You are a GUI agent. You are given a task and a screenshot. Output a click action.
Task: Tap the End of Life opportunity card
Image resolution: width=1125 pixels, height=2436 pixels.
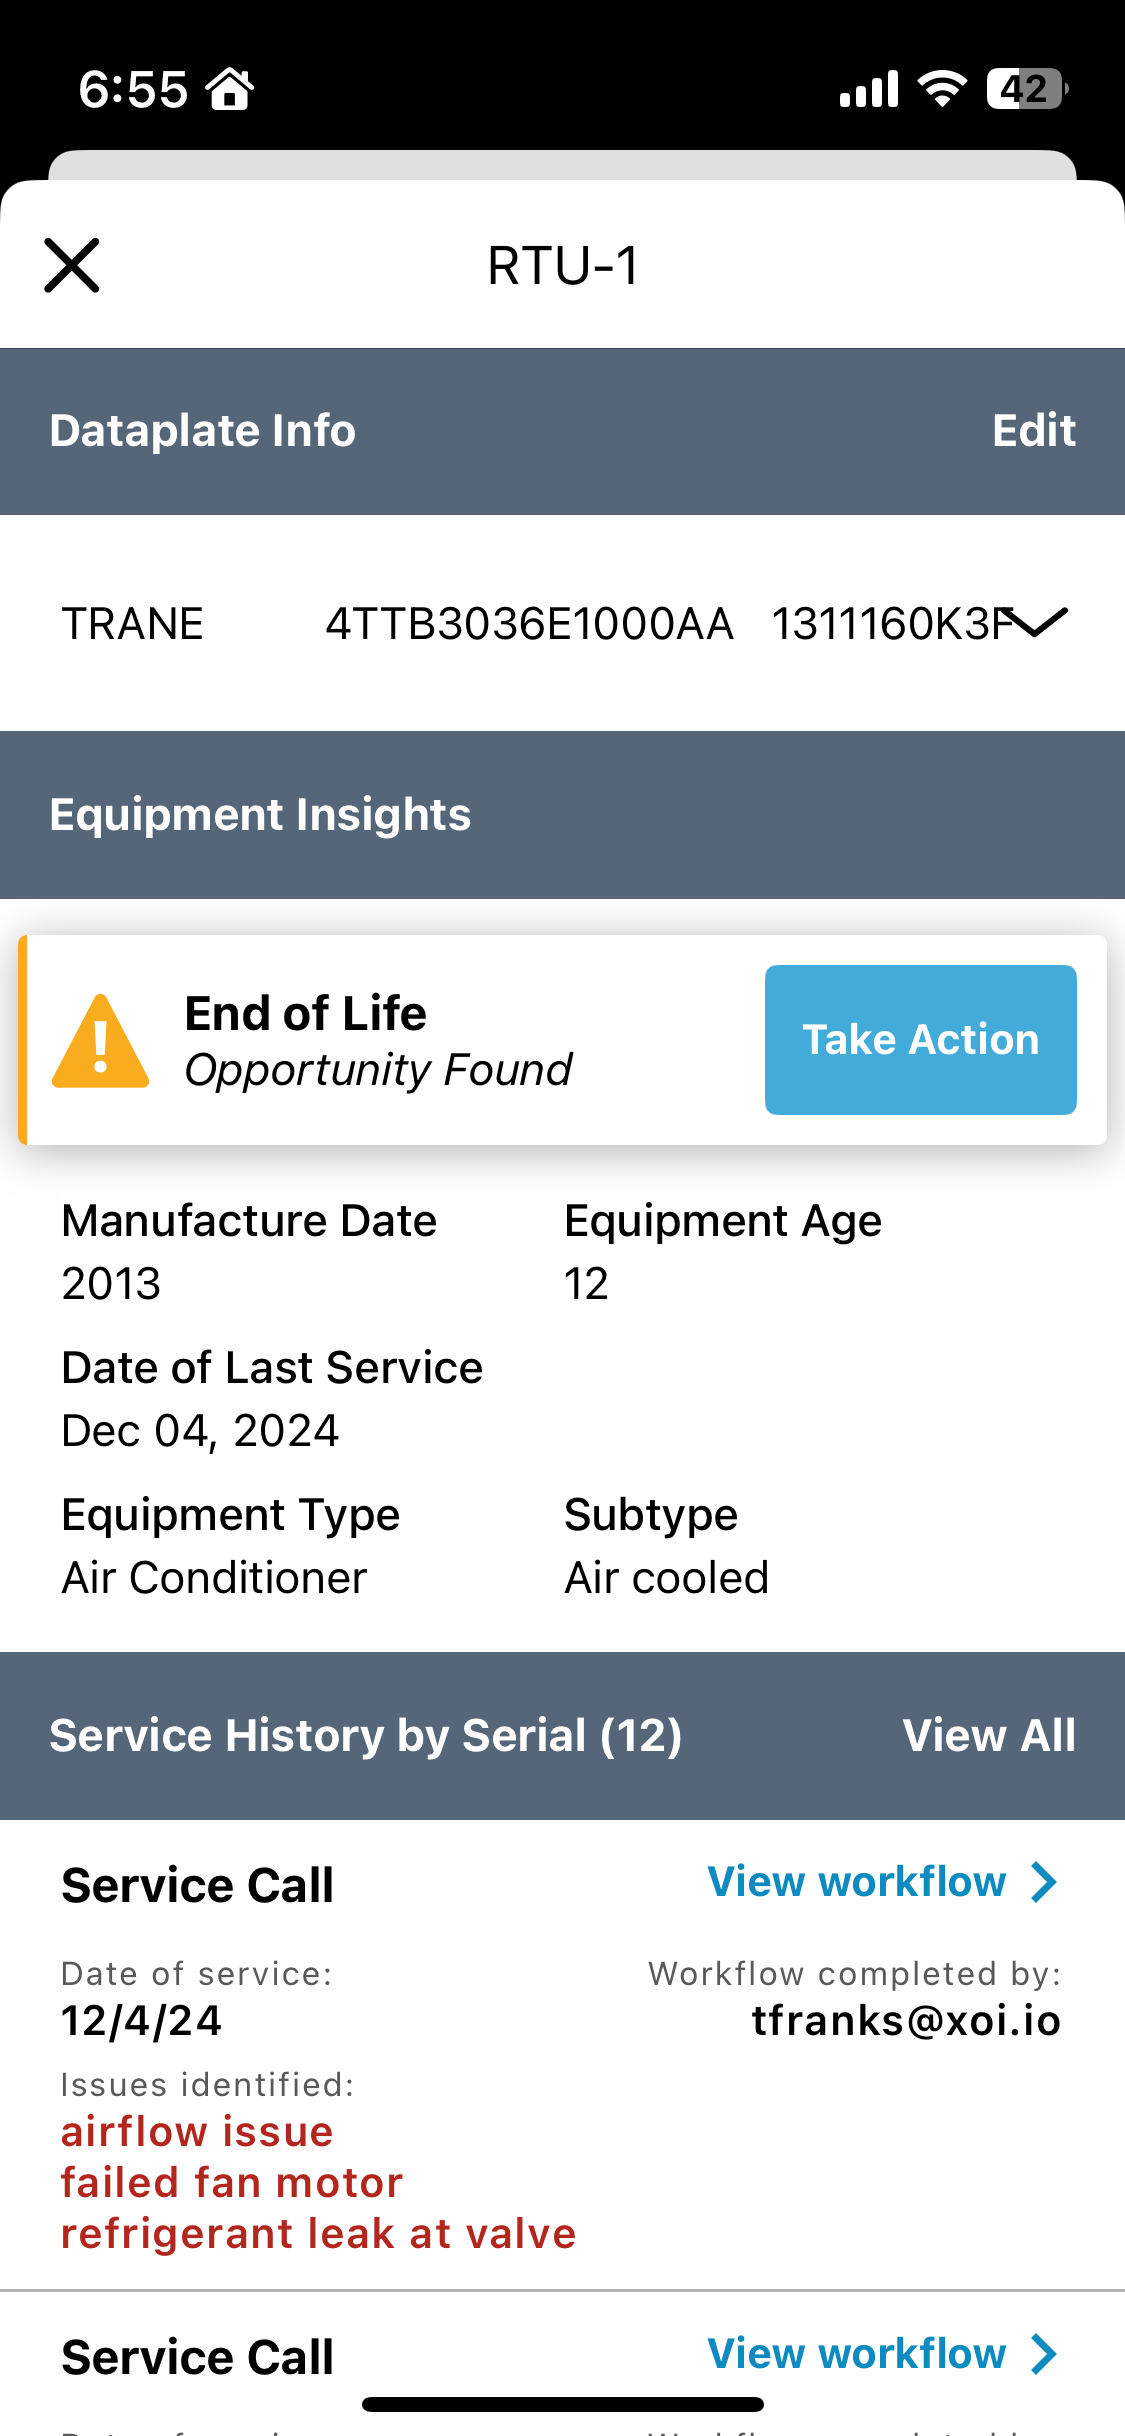click(x=562, y=1040)
